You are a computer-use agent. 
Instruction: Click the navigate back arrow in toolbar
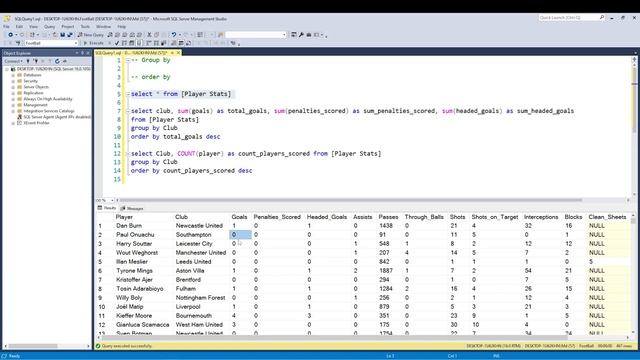point(10,35)
